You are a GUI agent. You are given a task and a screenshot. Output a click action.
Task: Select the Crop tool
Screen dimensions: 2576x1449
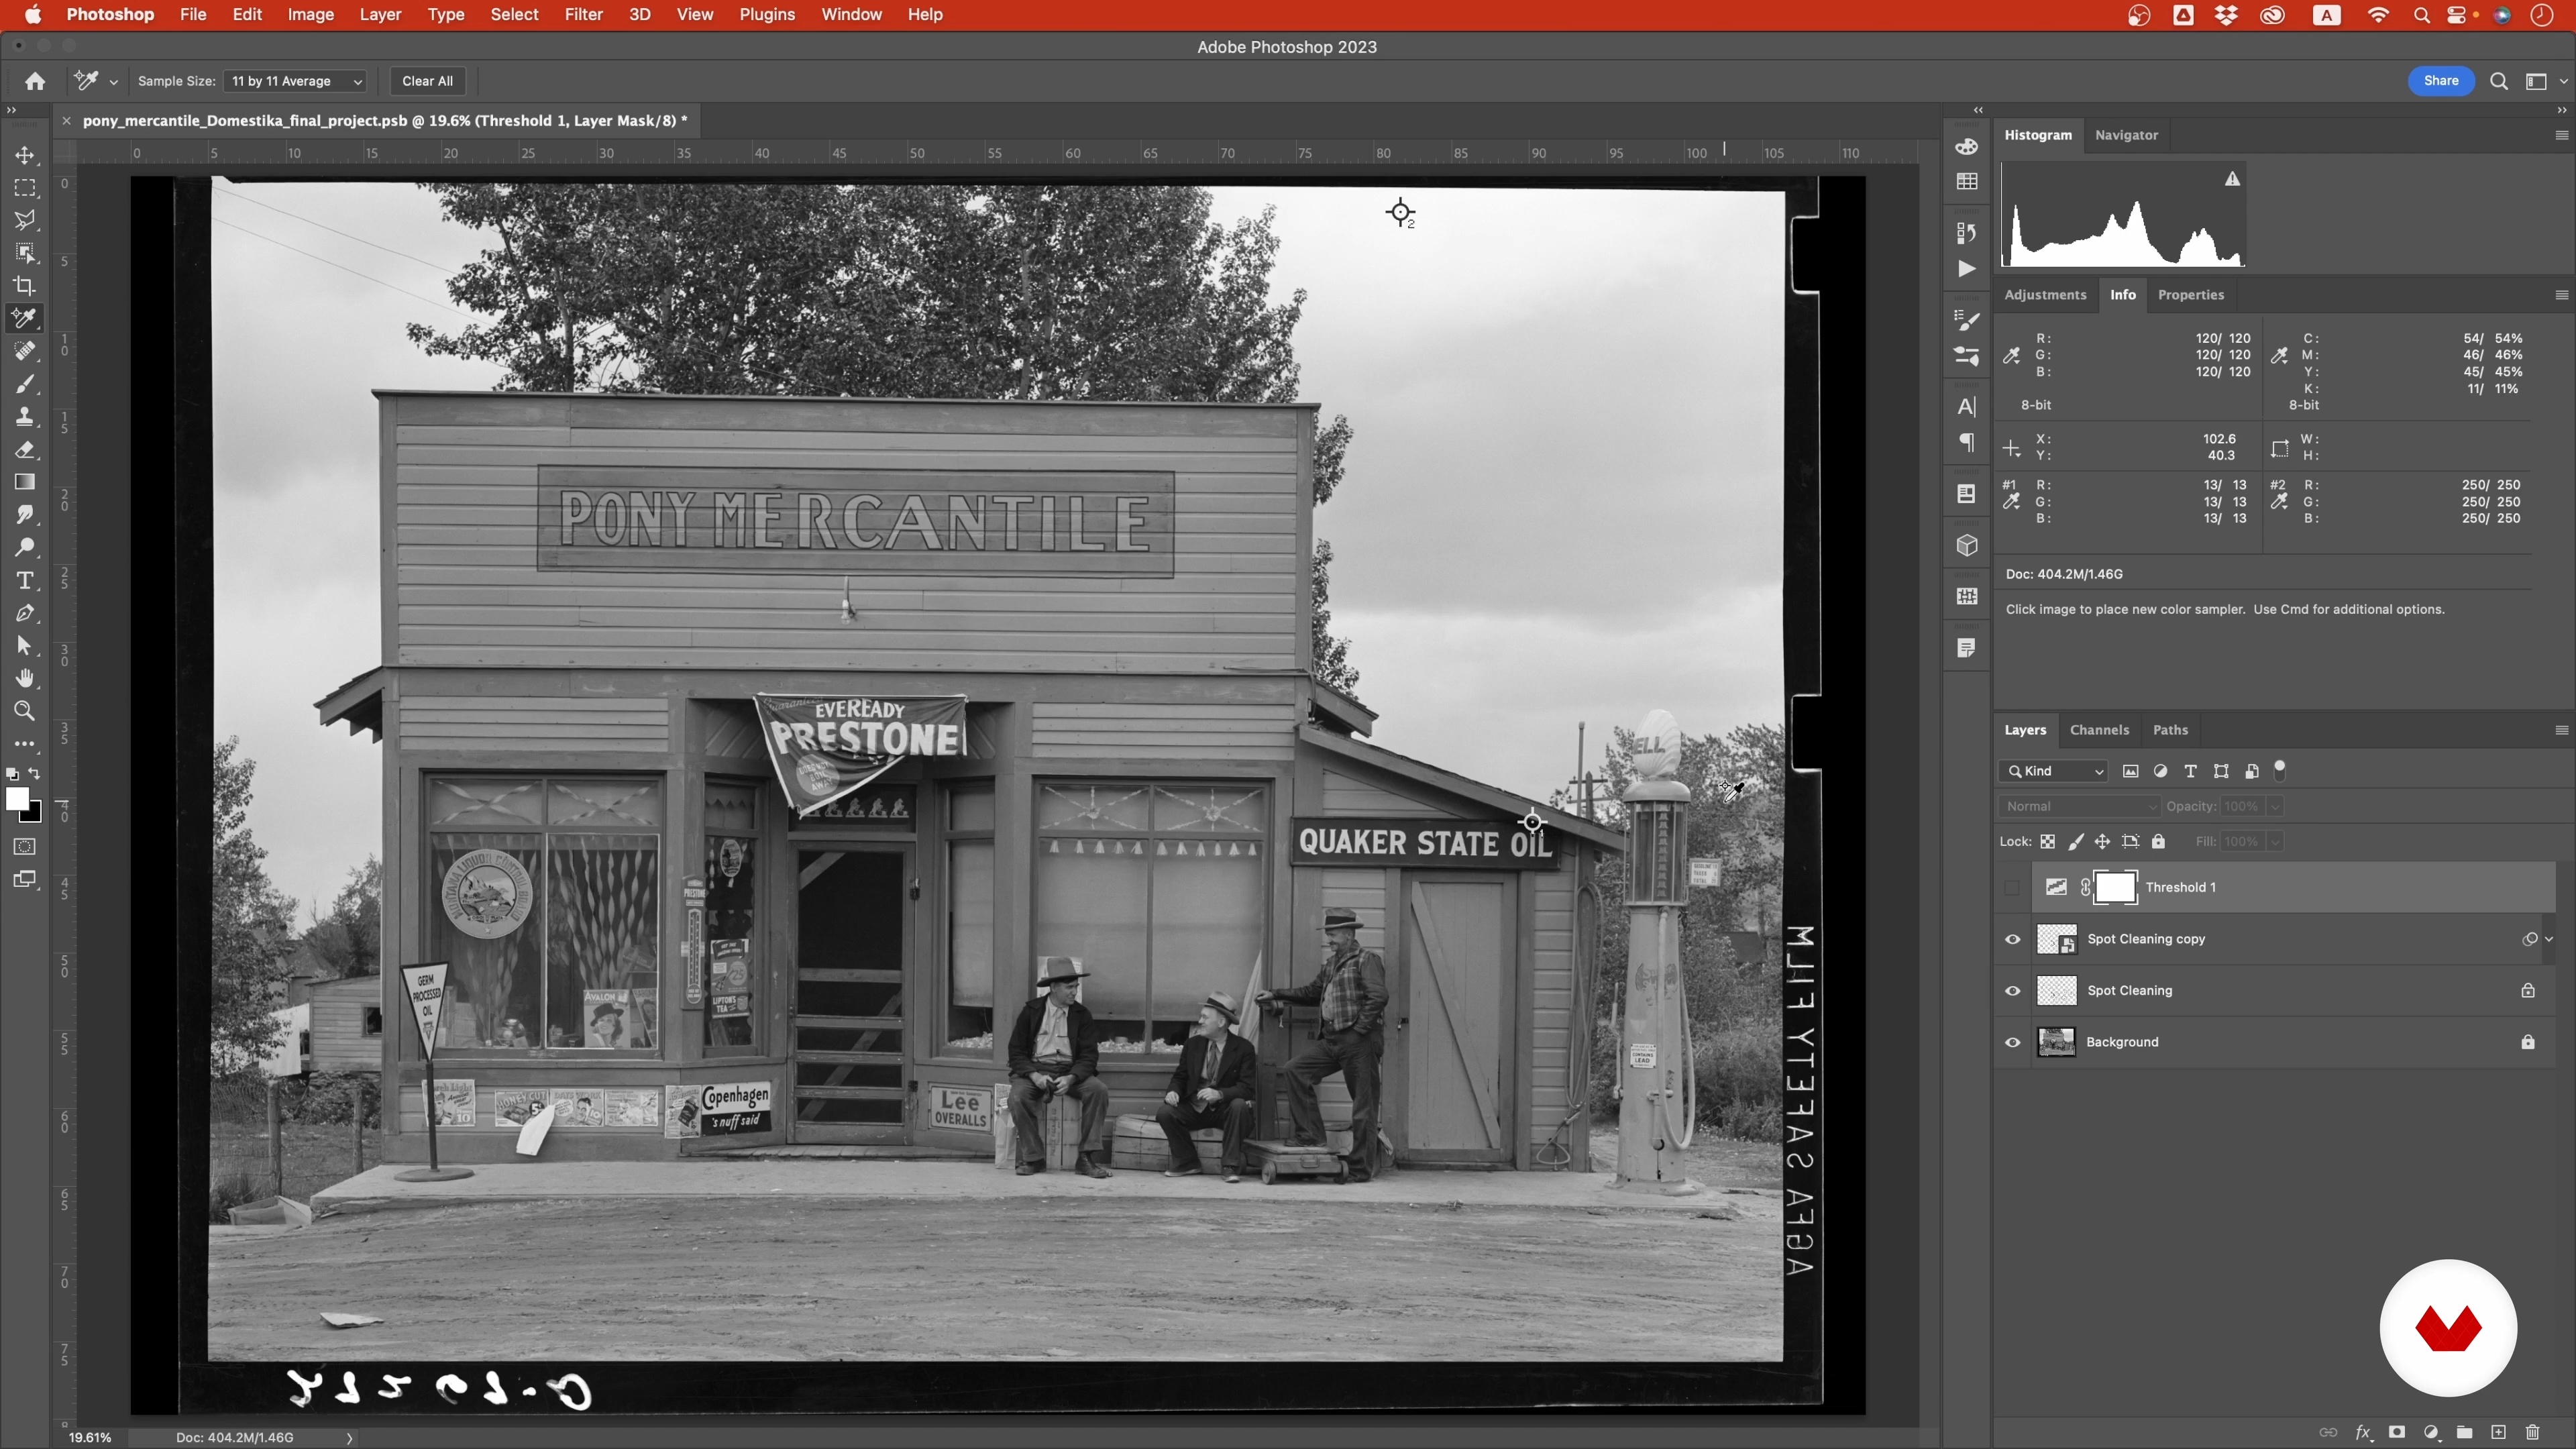click(25, 286)
